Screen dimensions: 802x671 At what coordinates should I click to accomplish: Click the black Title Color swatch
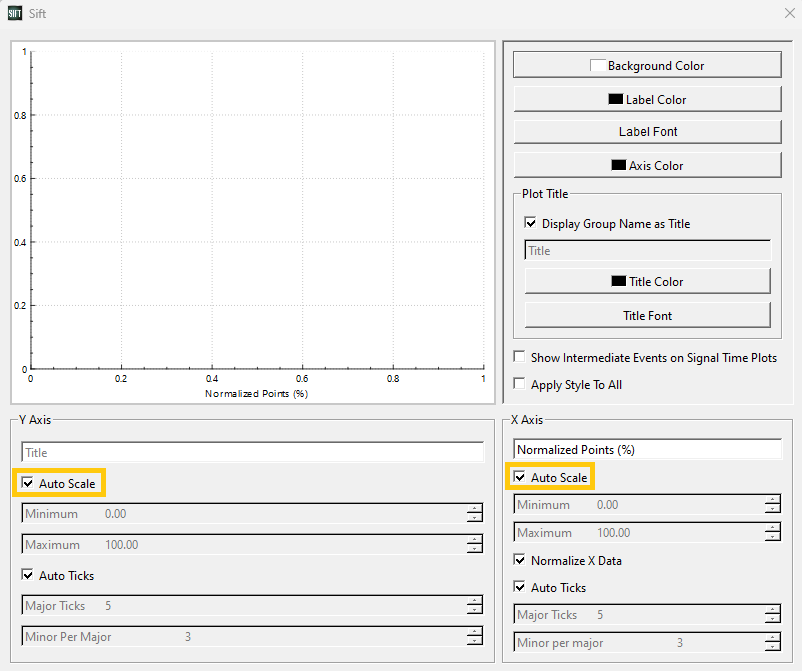618,281
